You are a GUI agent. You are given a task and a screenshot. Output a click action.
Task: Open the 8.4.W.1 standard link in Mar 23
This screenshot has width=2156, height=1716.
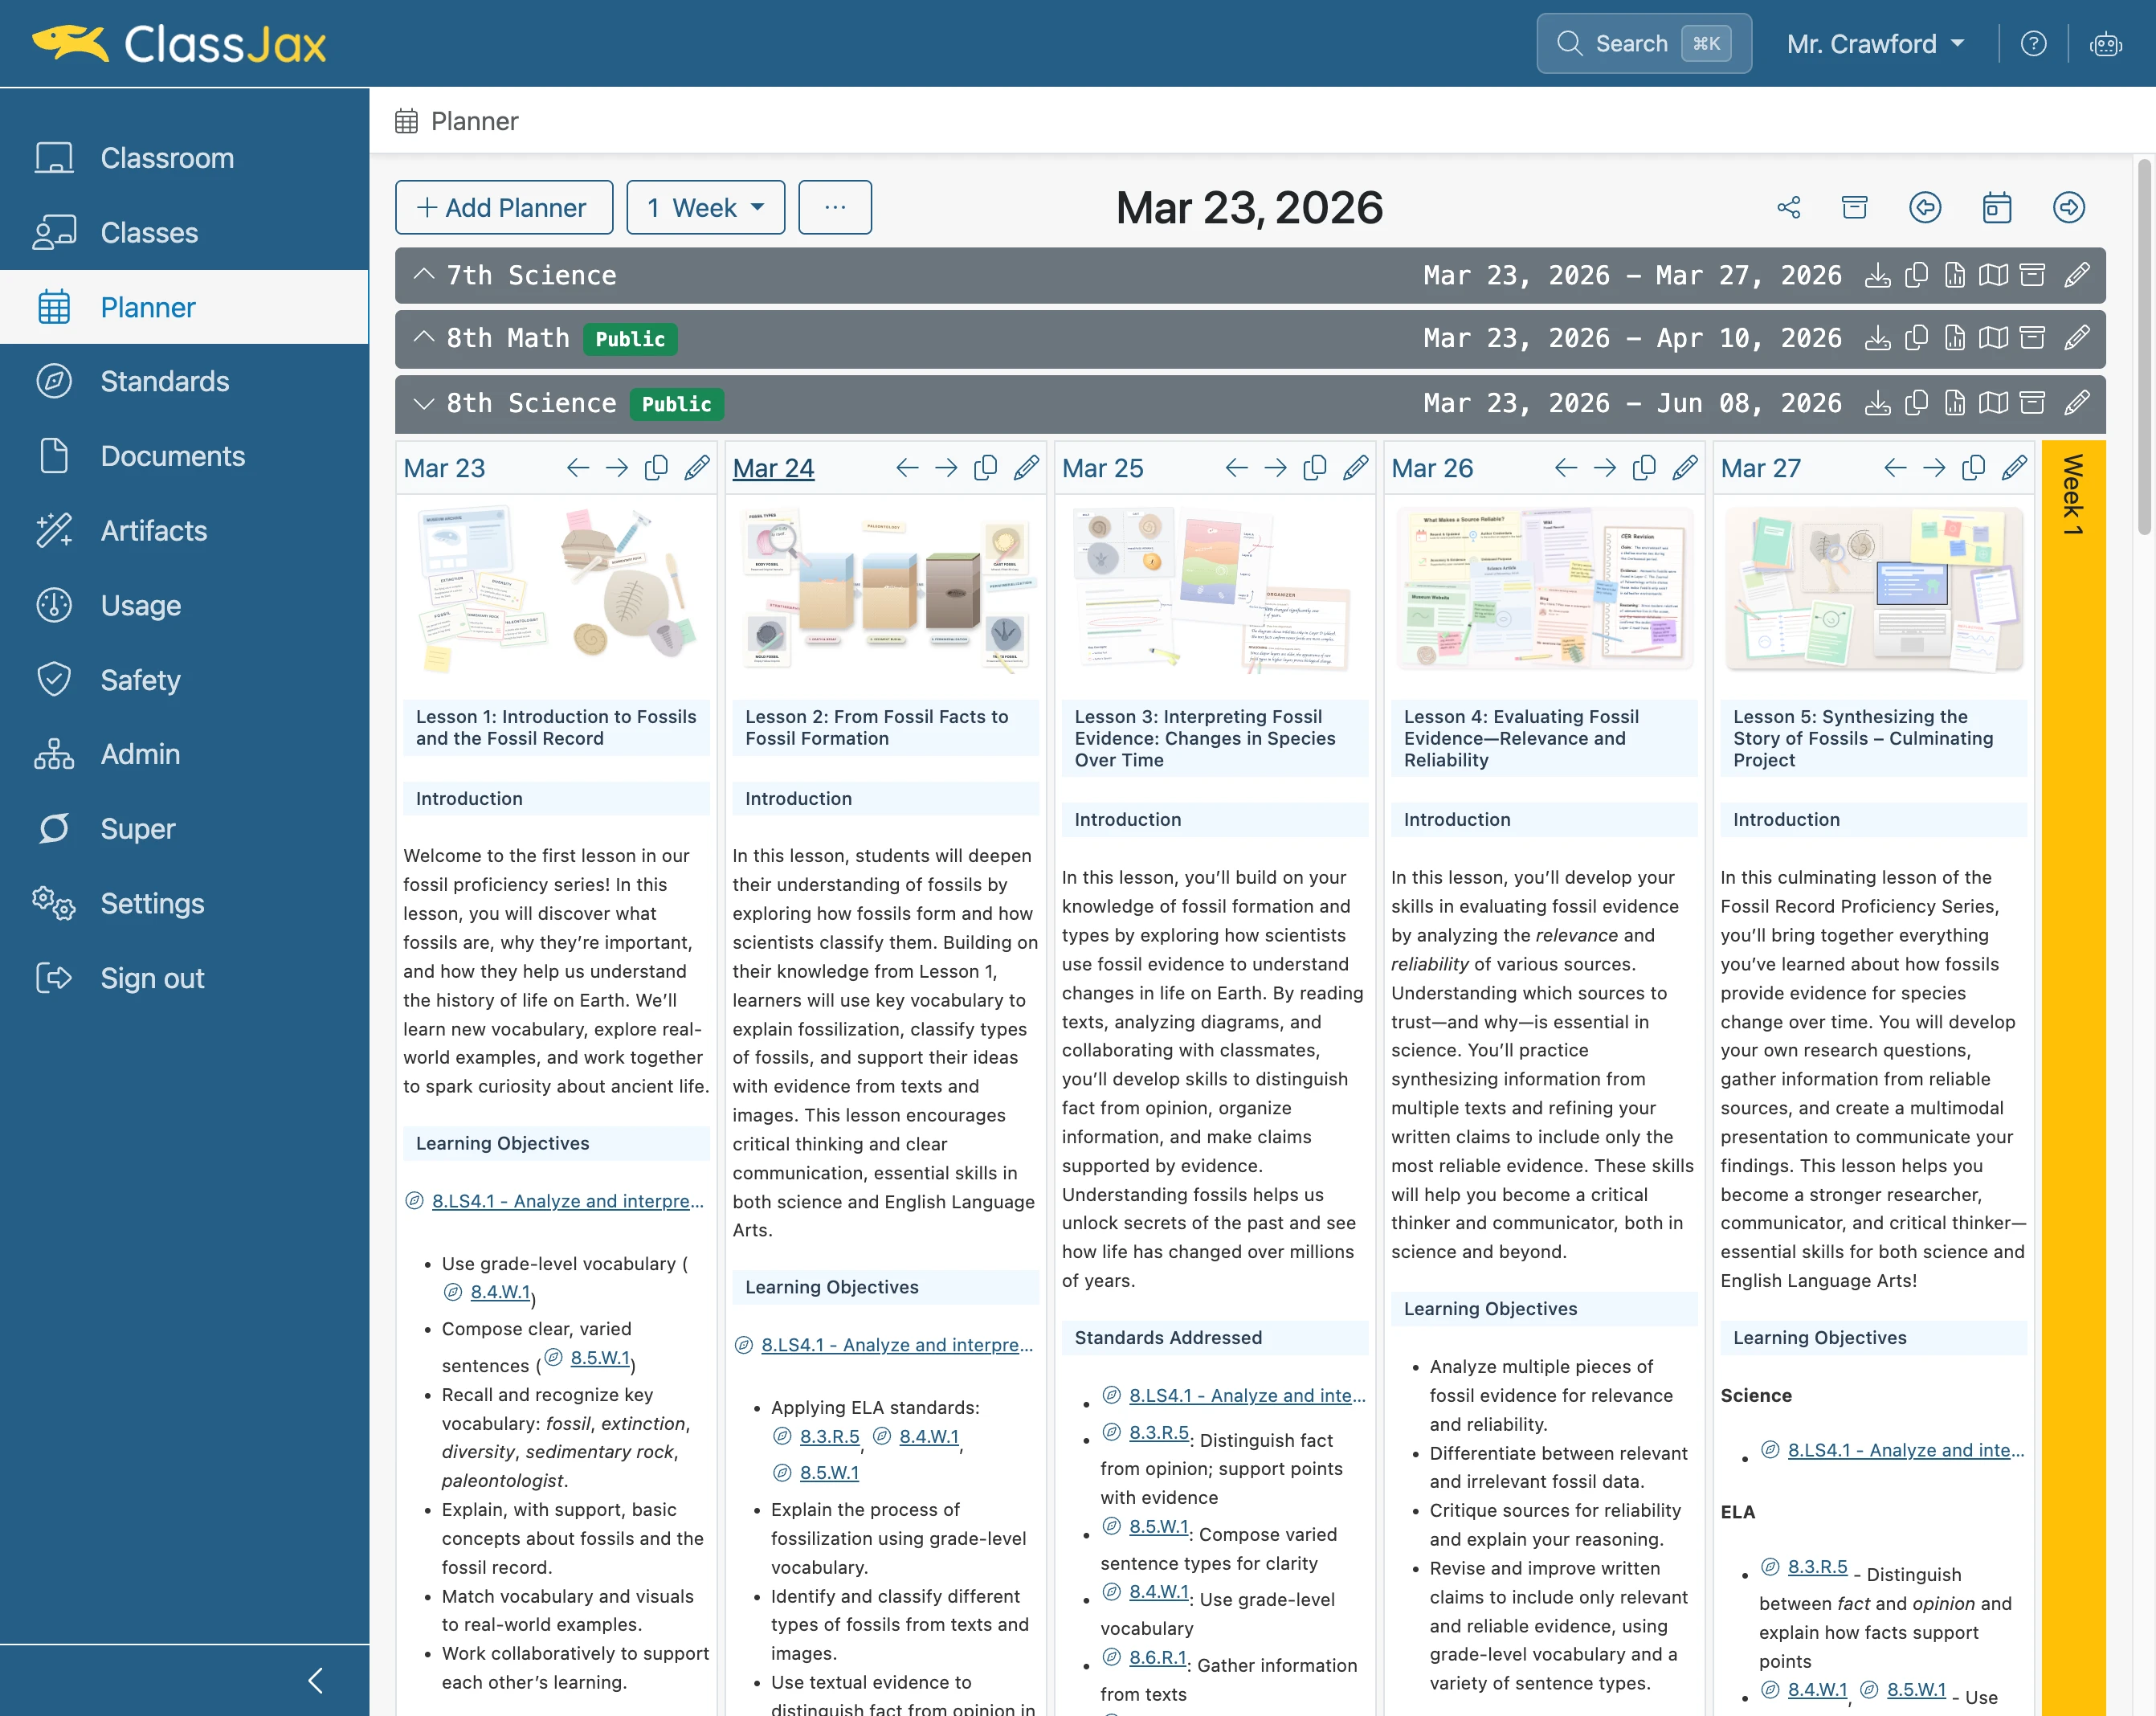(x=500, y=1291)
